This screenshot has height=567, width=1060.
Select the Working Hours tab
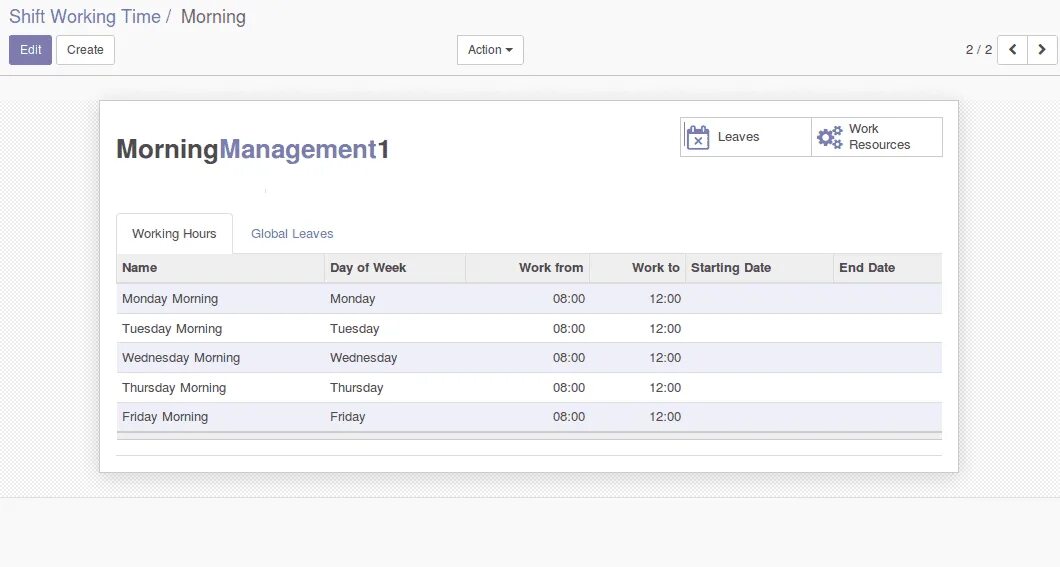click(x=174, y=234)
